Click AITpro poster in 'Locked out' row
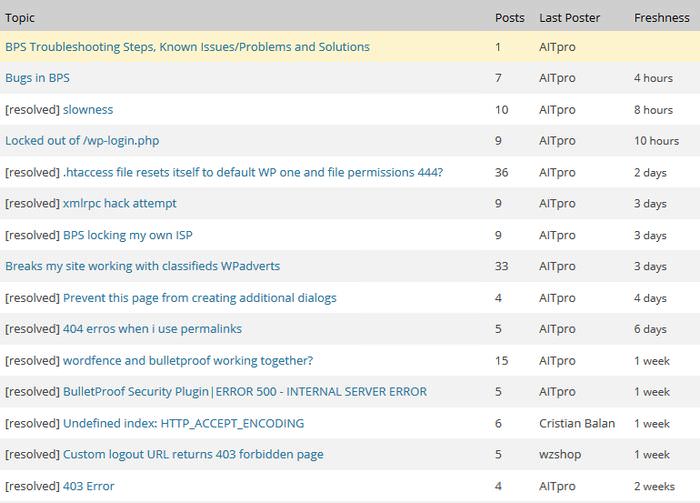The image size is (700, 503). tap(558, 141)
